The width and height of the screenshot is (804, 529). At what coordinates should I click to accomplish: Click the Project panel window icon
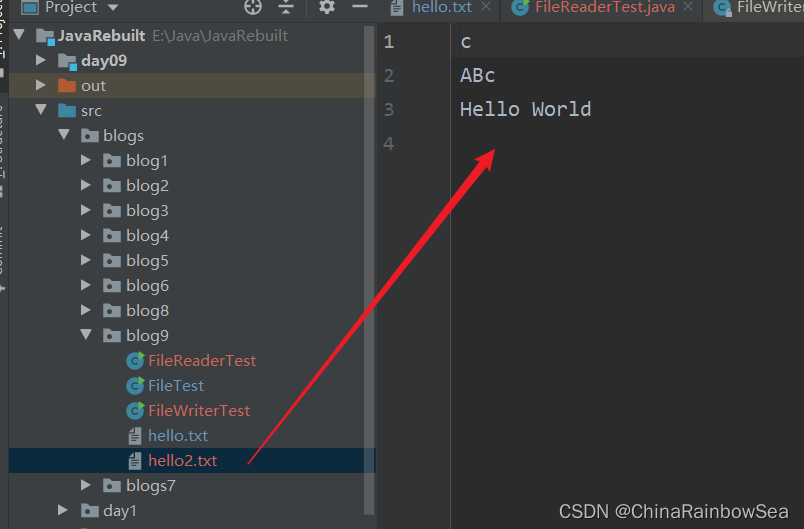tap(30, 7)
